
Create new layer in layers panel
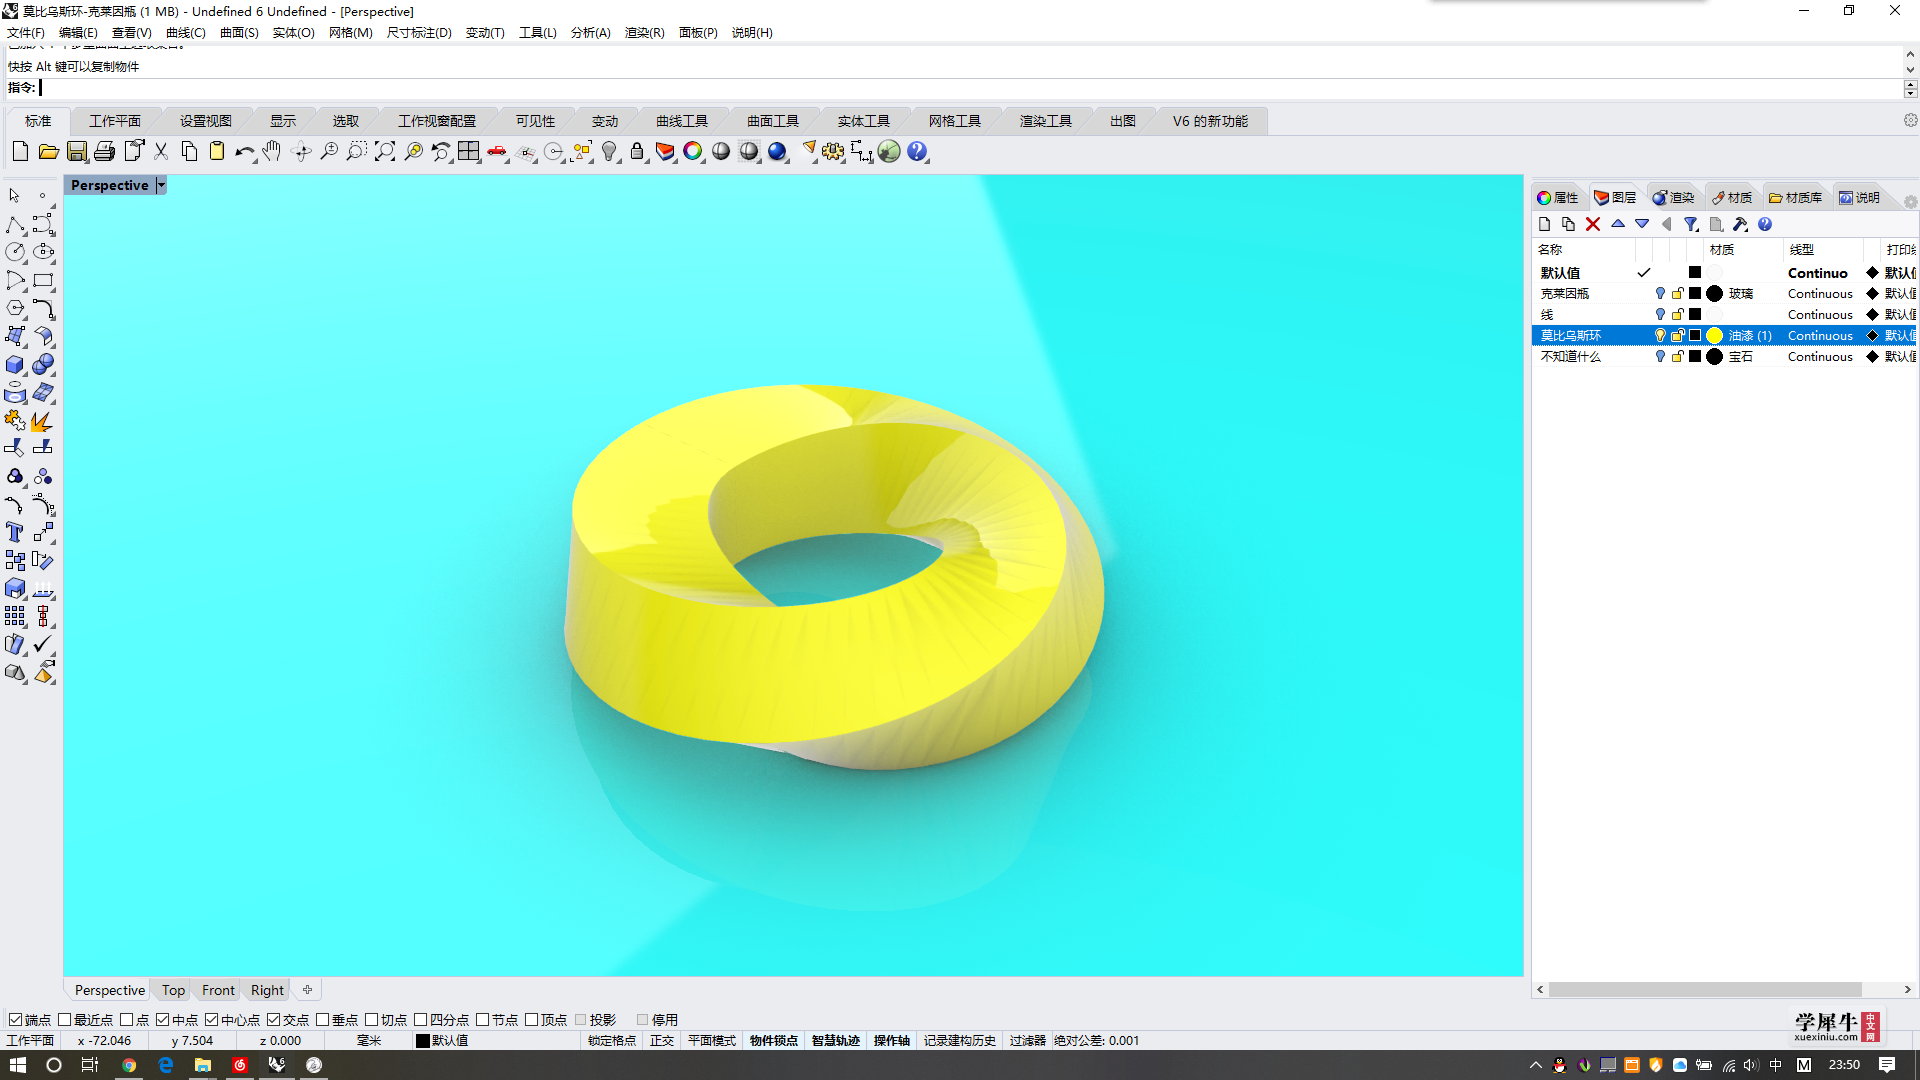pyautogui.click(x=1545, y=225)
